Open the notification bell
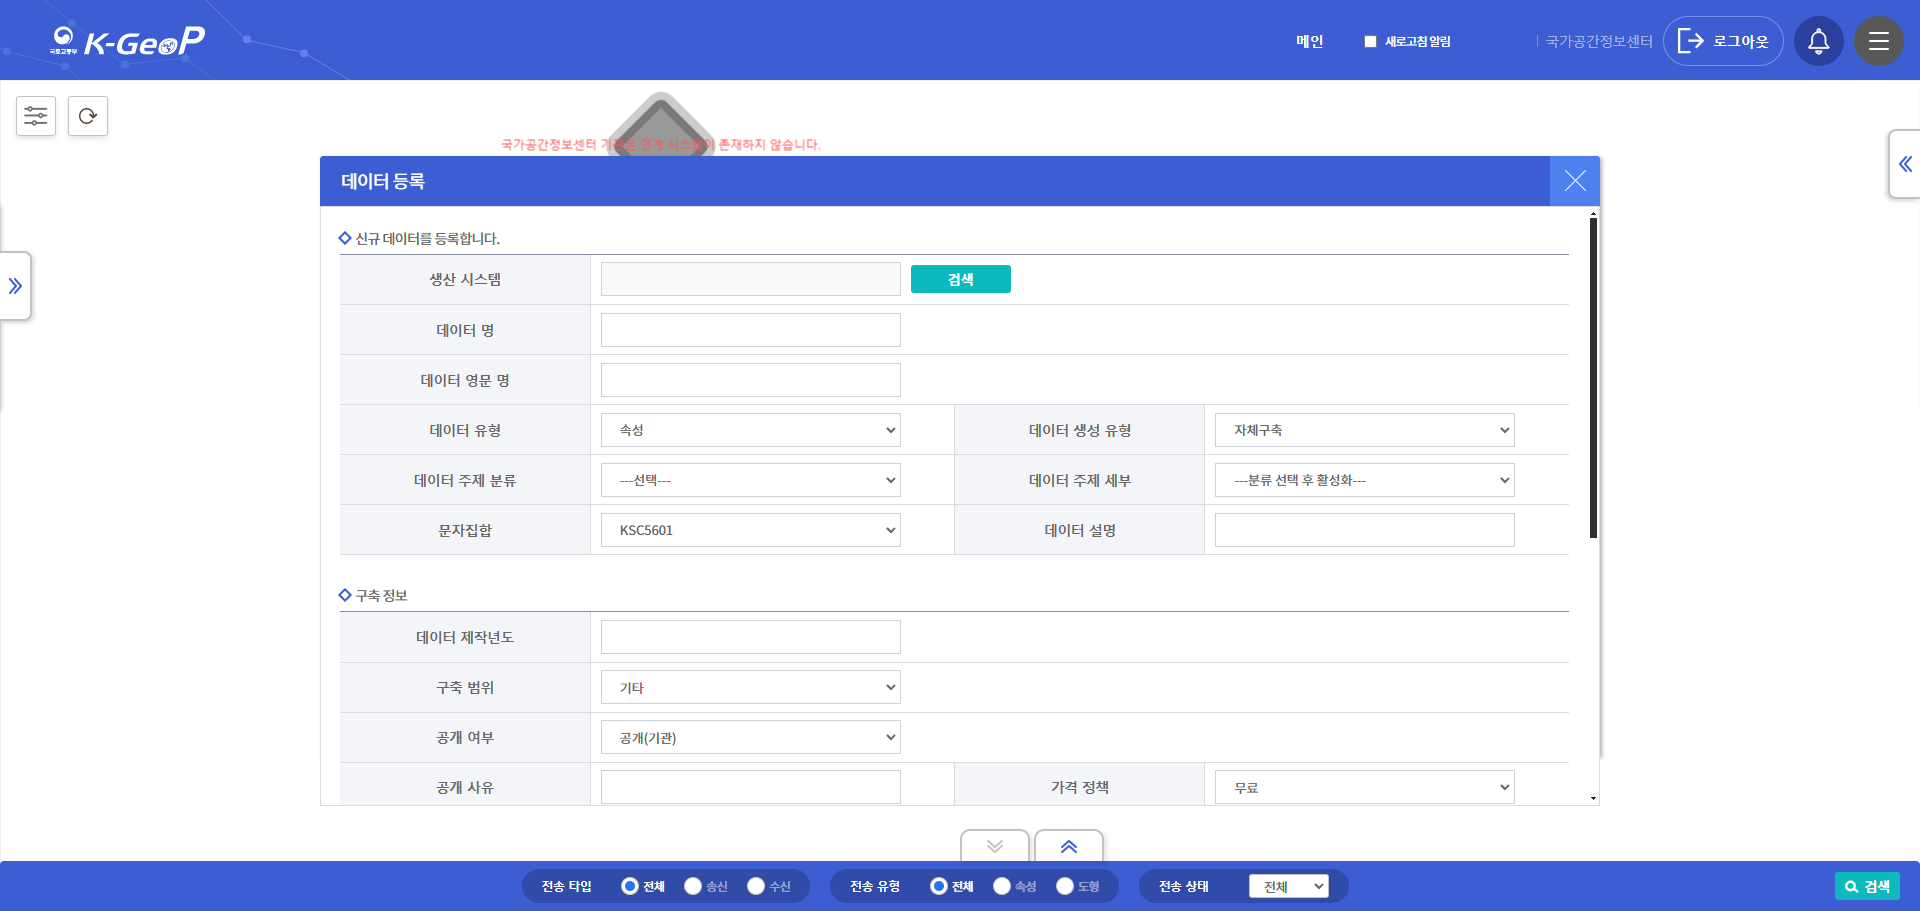The height and width of the screenshot is (911, 1920). click(x=1818, y=41)
